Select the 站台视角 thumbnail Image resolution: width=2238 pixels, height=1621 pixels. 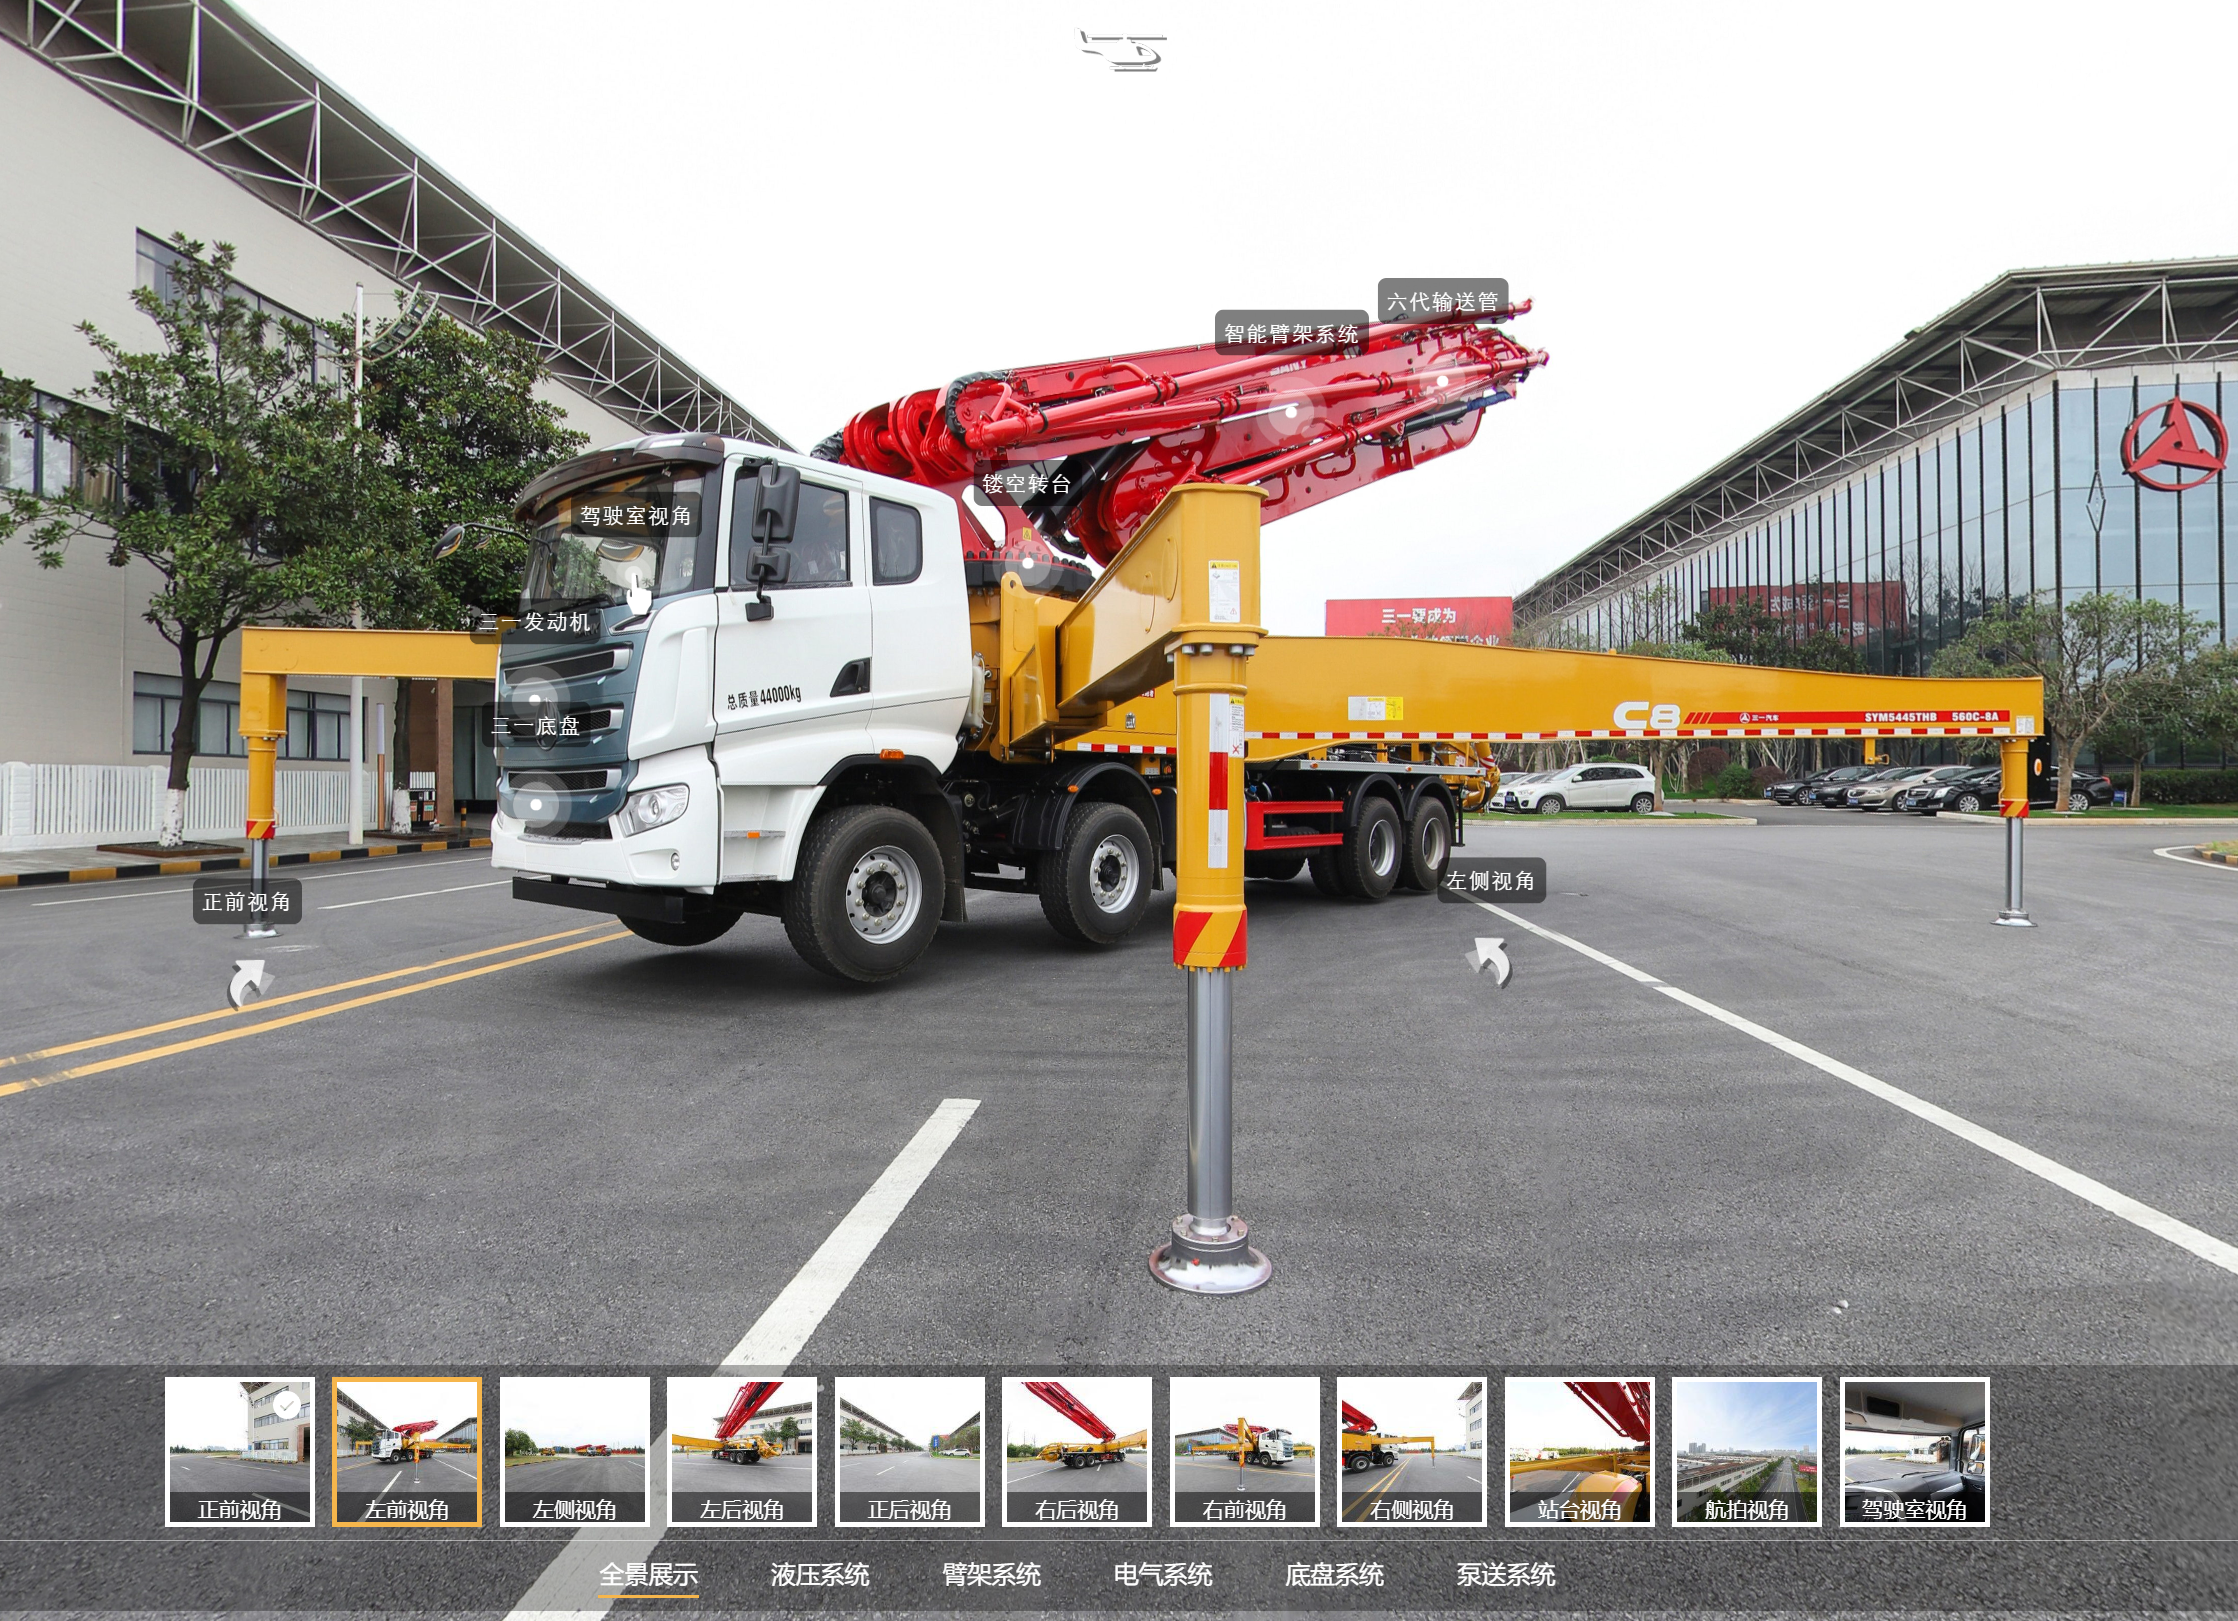(x=1579, y=1451)
